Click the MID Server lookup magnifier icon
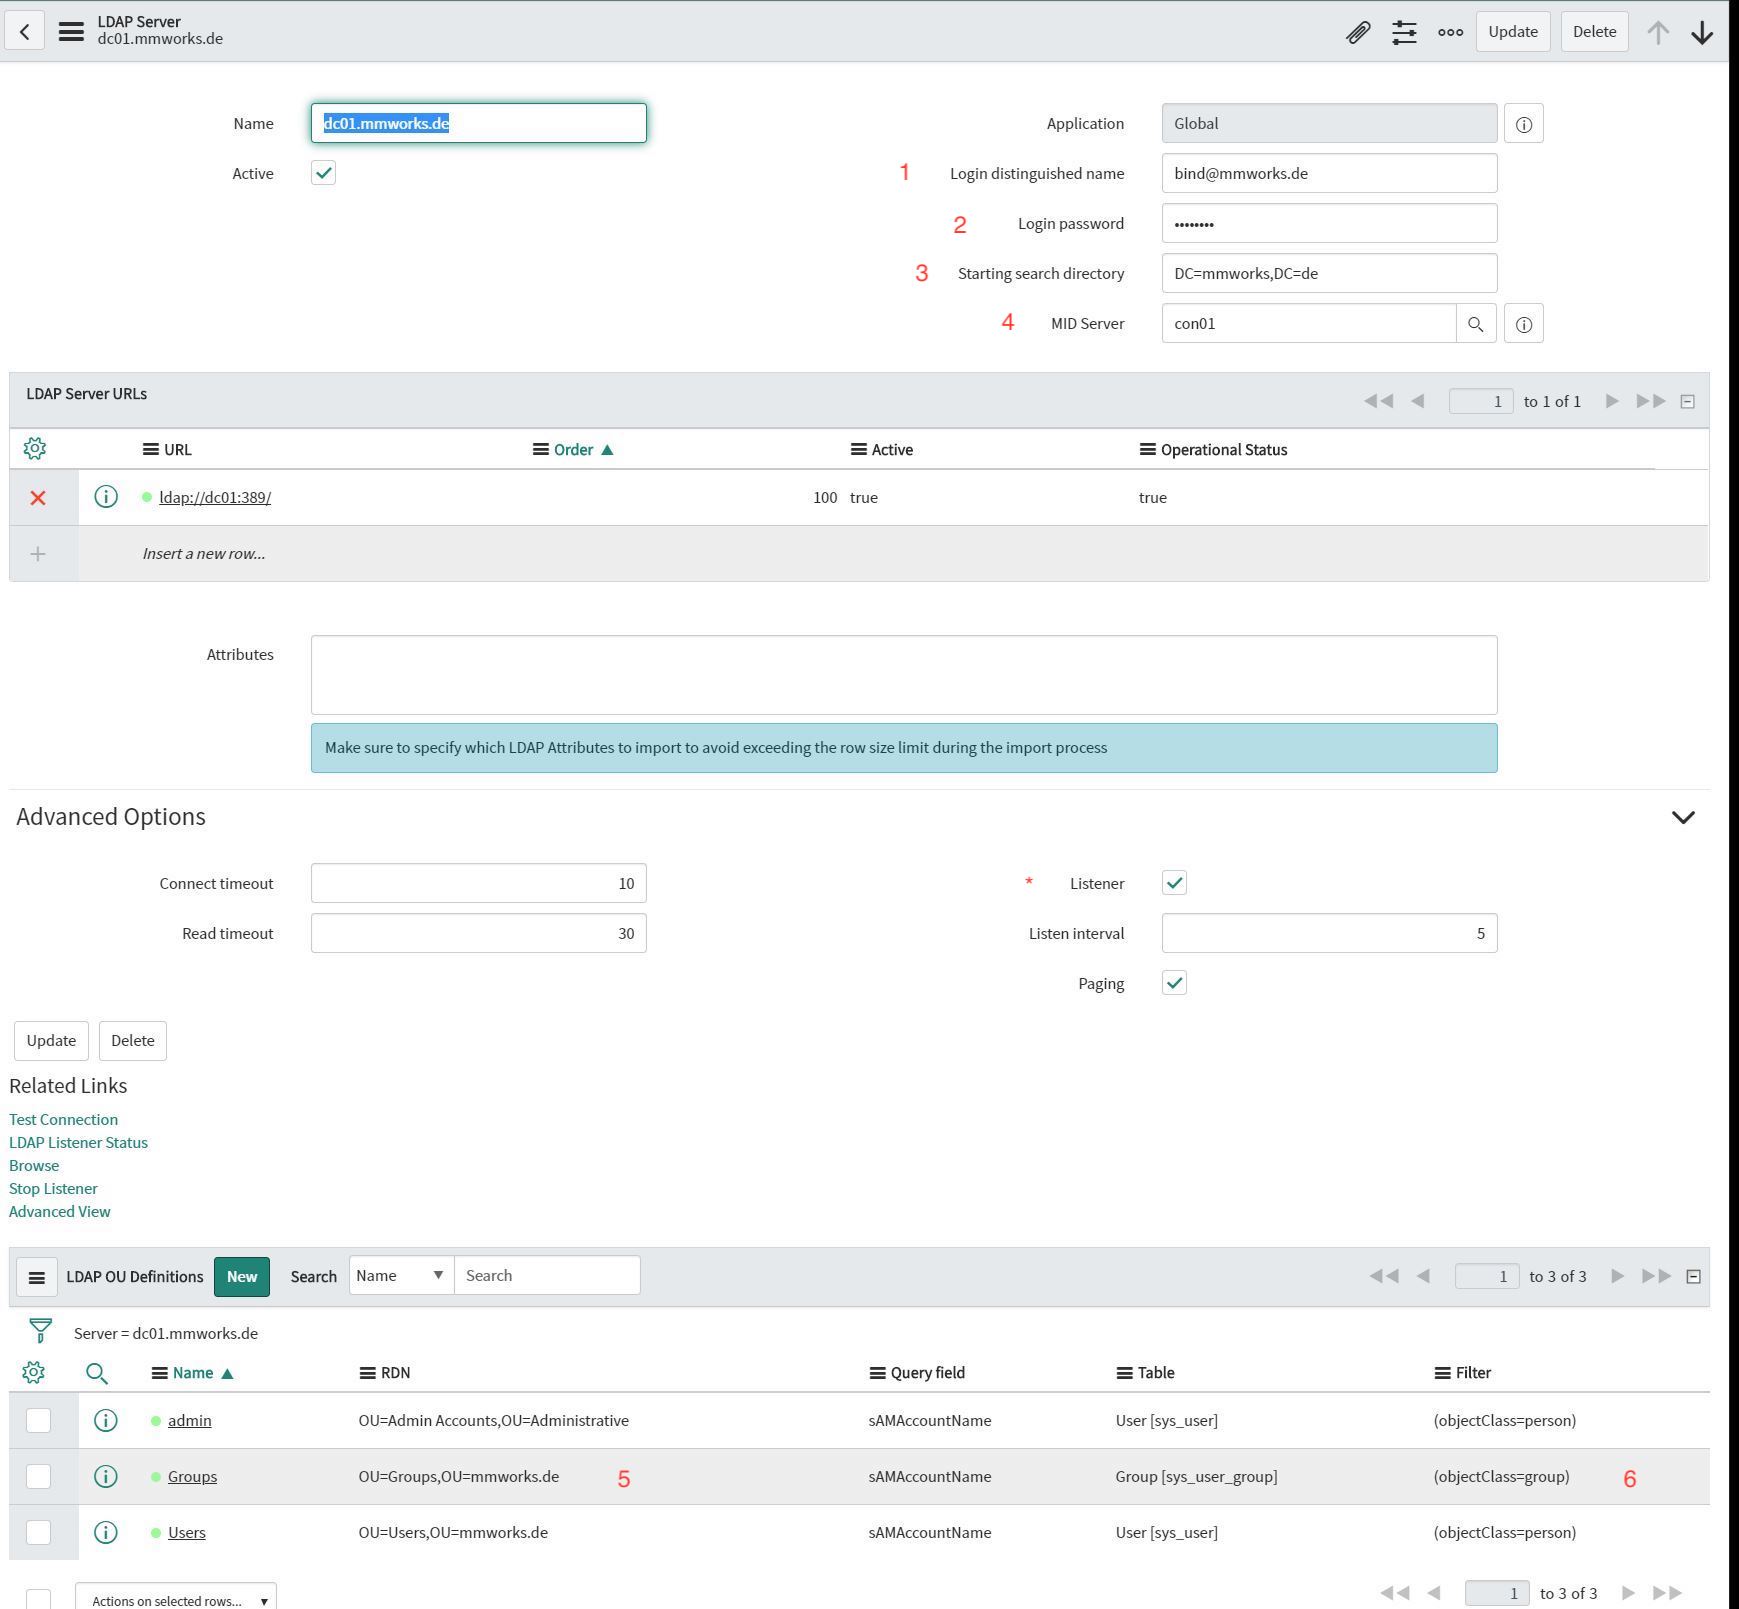This screenshot has width=1739, height=1609. (x=1475, y=324)
